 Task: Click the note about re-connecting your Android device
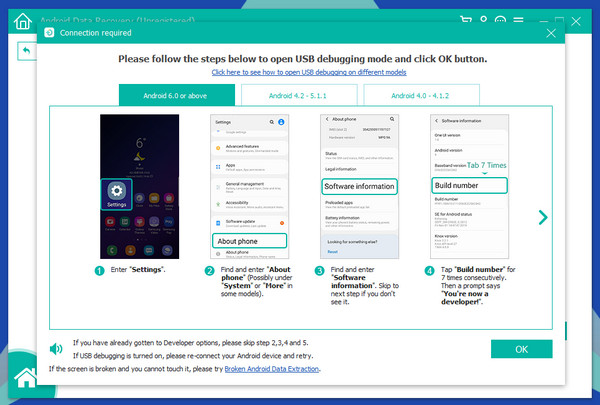pyautogui.click(x=193, y=356)
